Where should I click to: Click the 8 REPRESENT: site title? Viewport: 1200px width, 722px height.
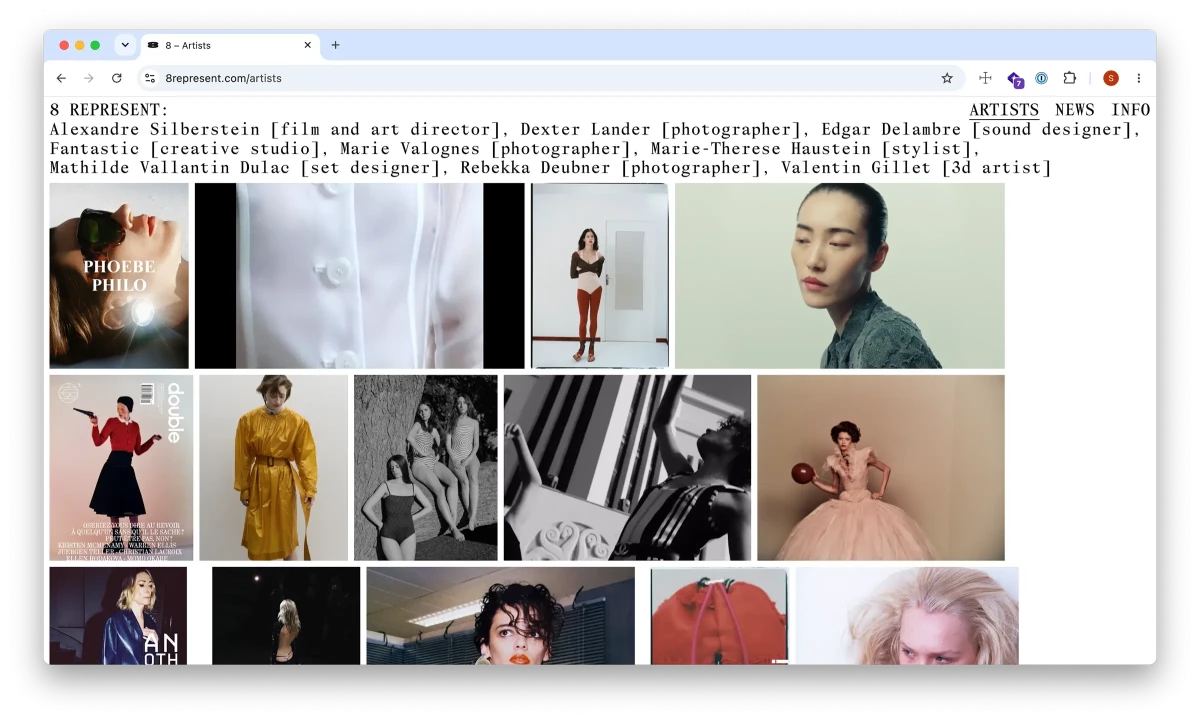[x=109, y=110]
